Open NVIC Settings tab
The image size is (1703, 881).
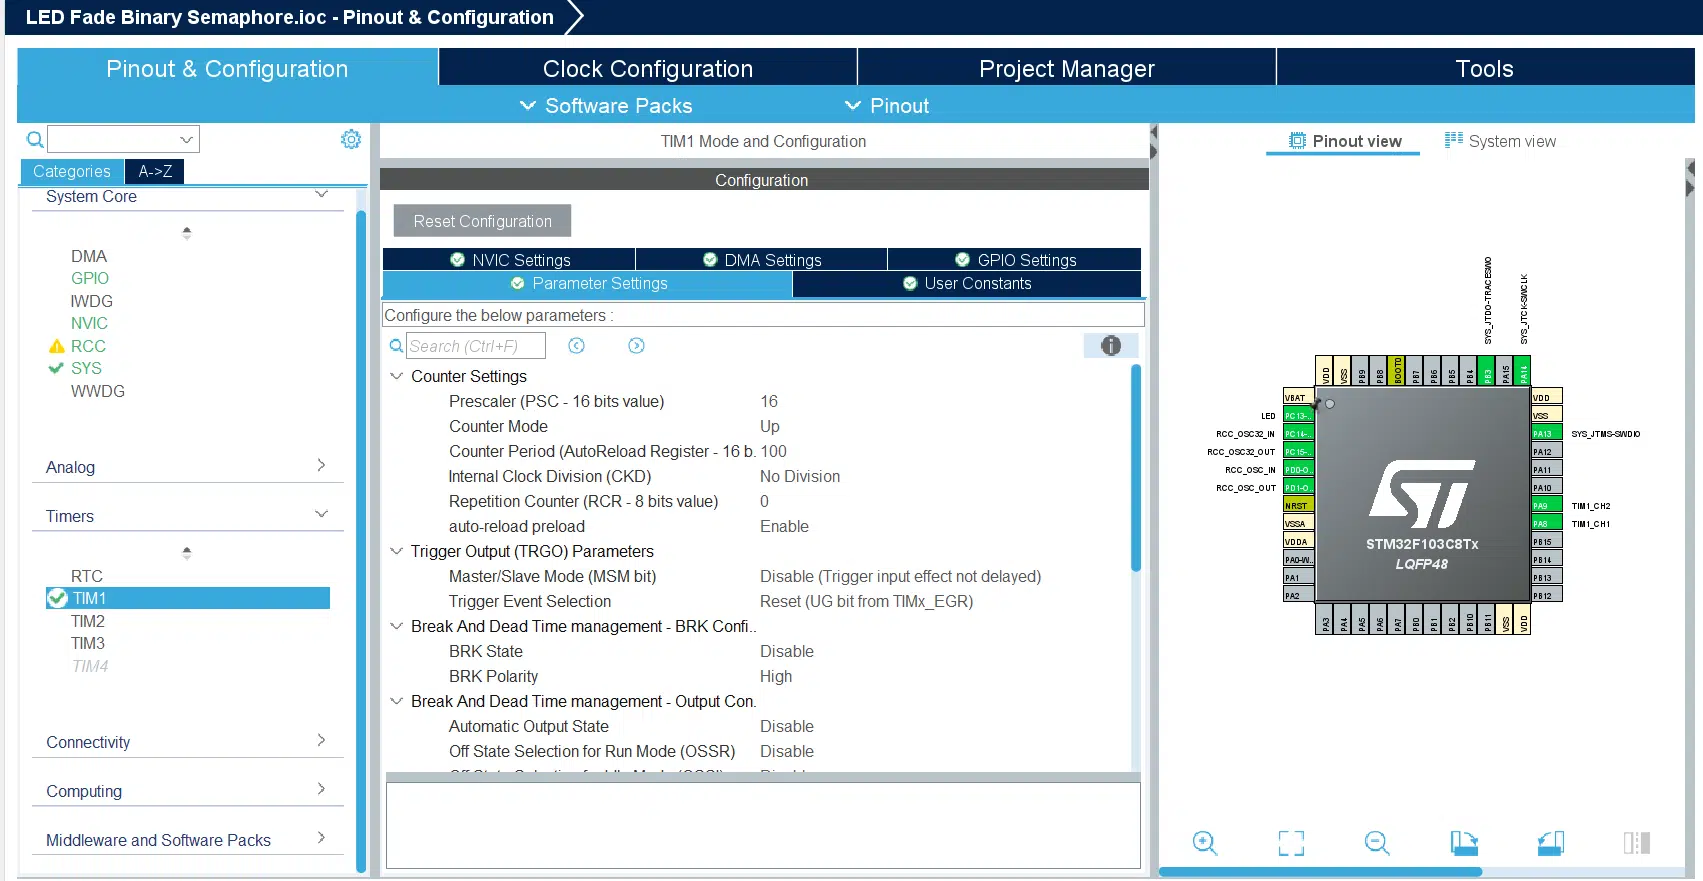point(509,260)
